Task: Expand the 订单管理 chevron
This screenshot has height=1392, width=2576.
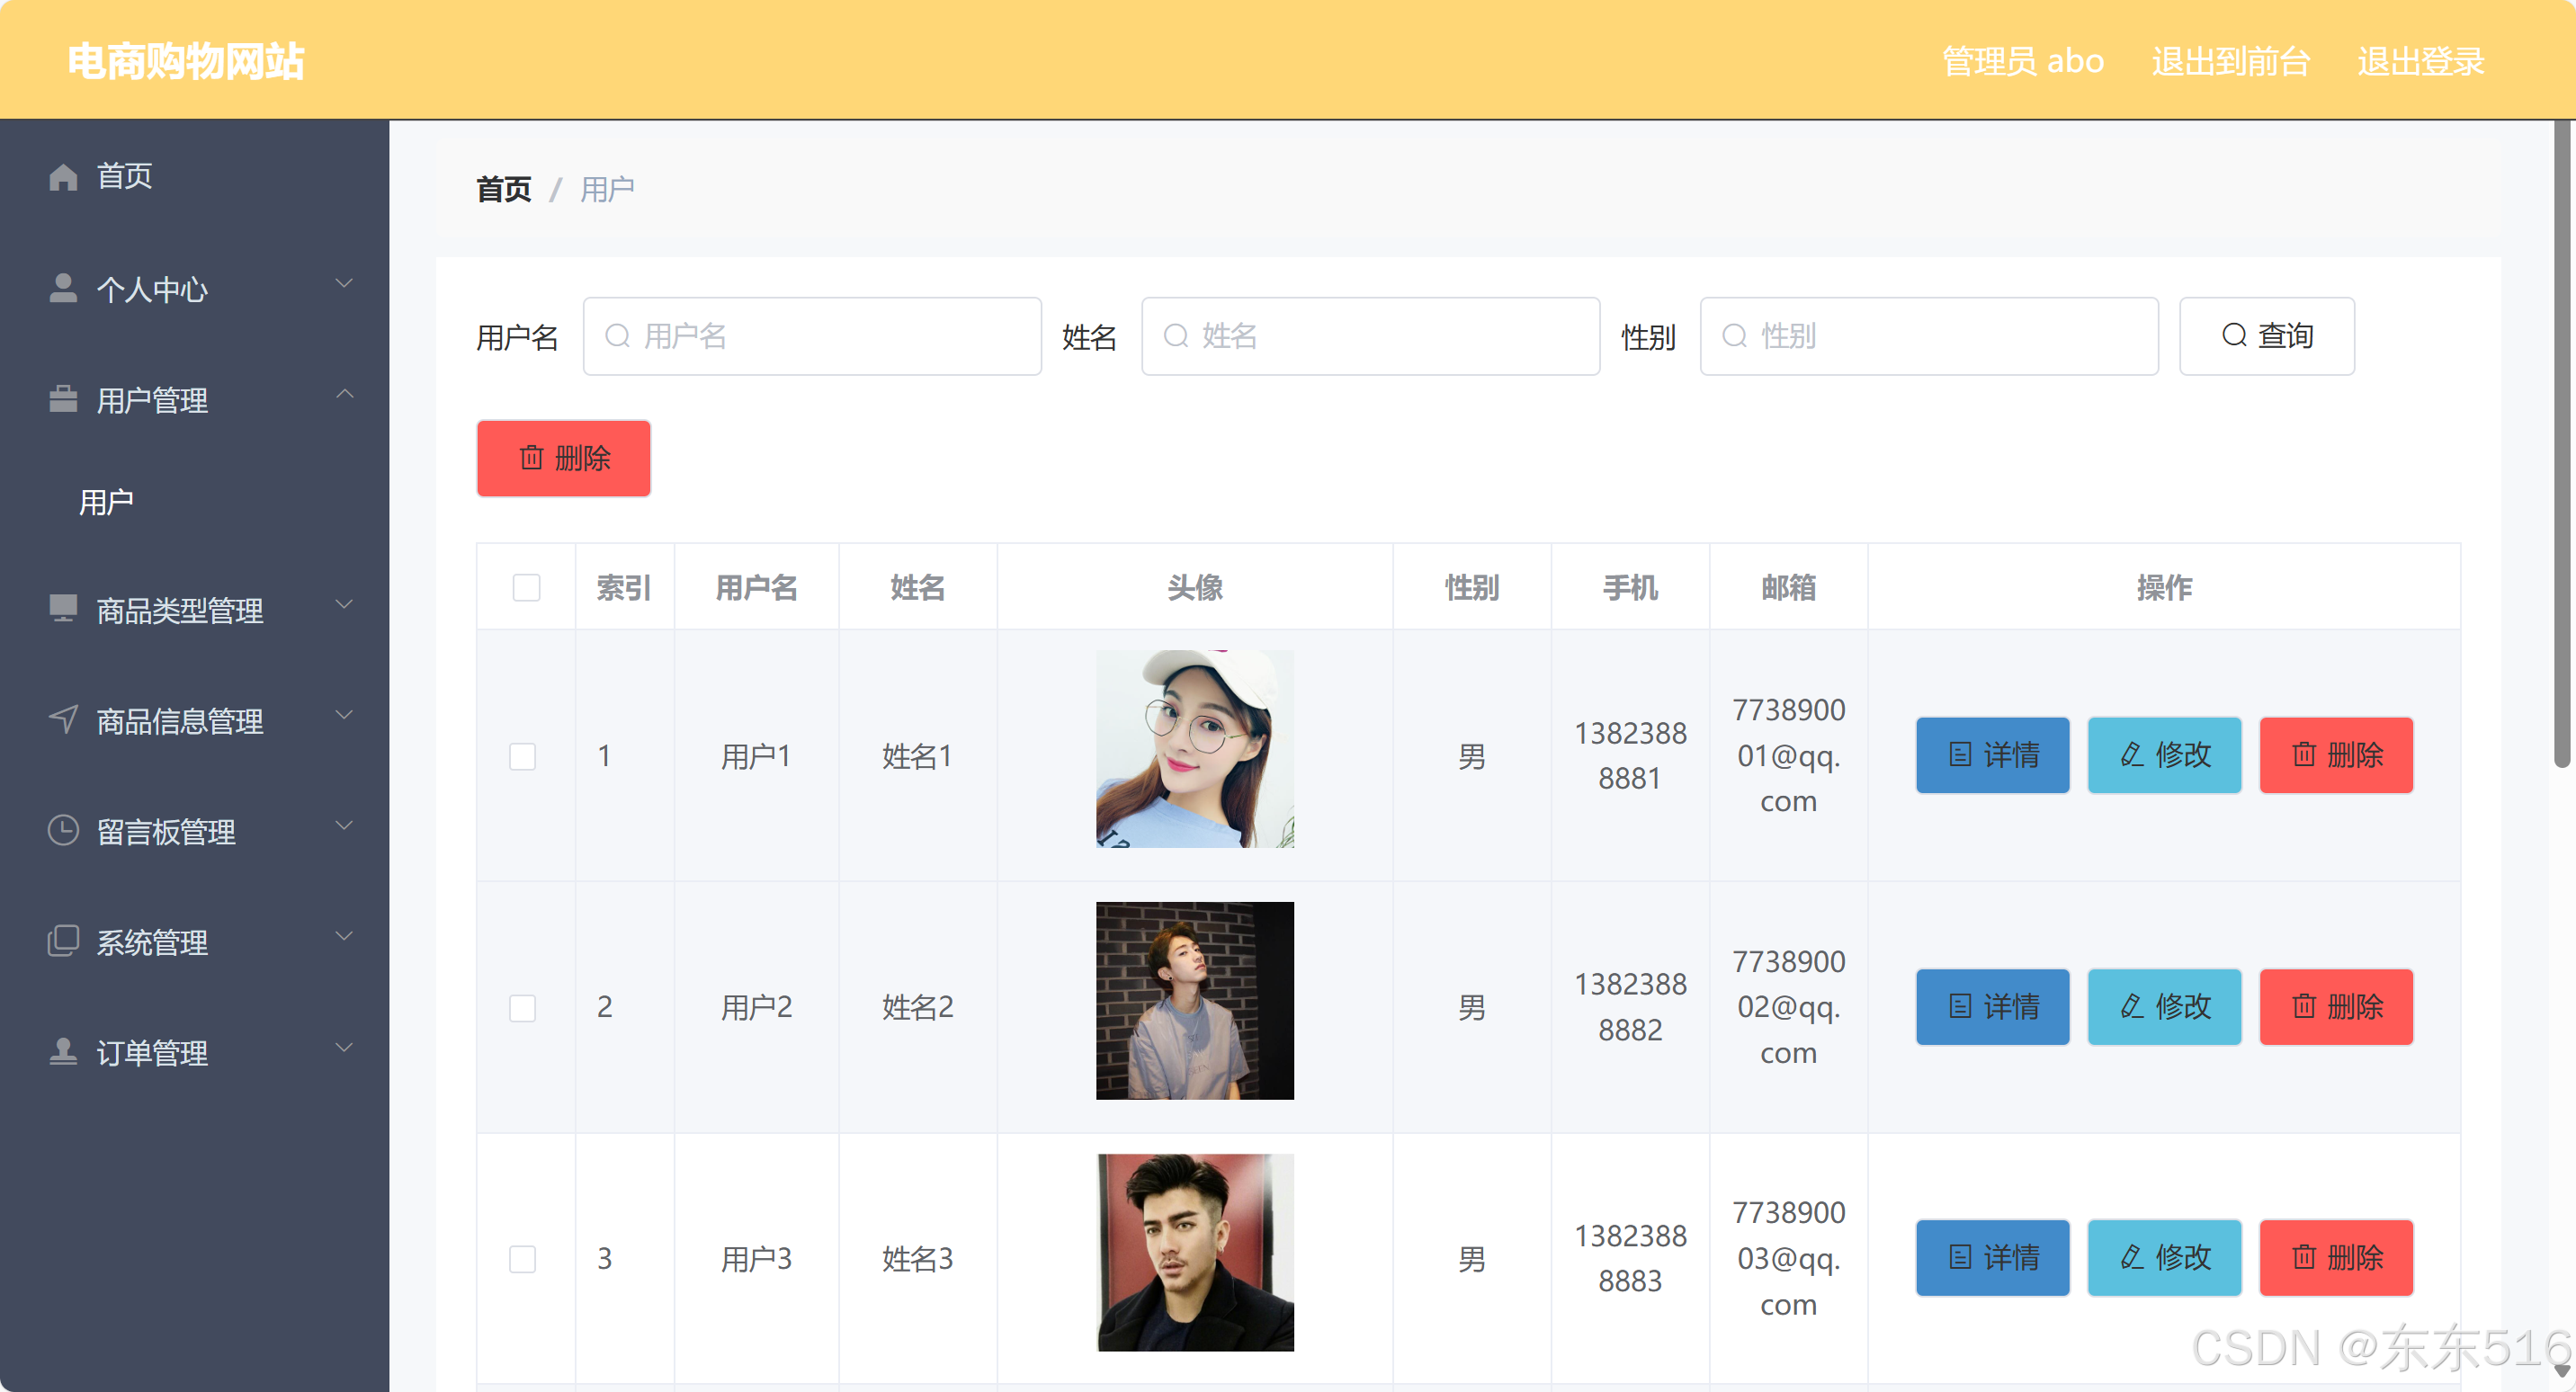Action: [x=344, y=1048]
